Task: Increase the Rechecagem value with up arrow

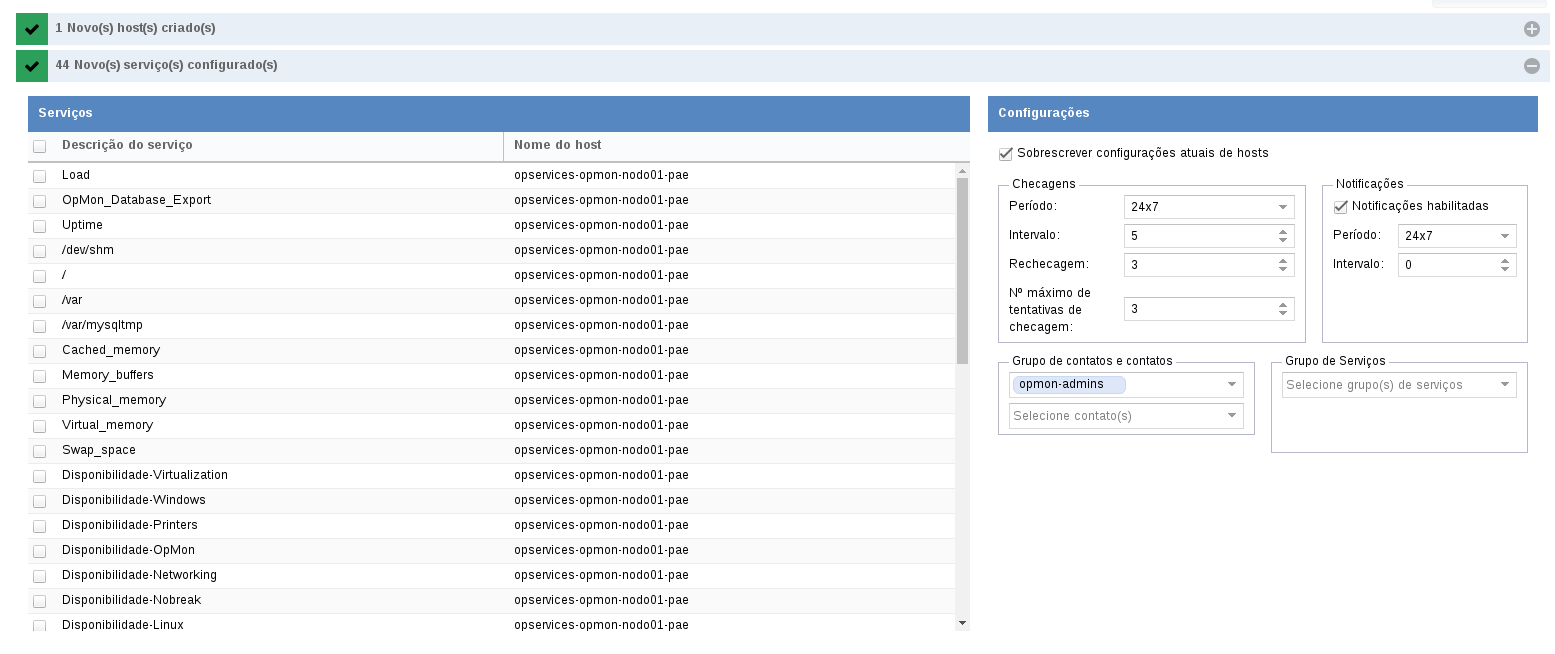Action: pos(1283,260)
